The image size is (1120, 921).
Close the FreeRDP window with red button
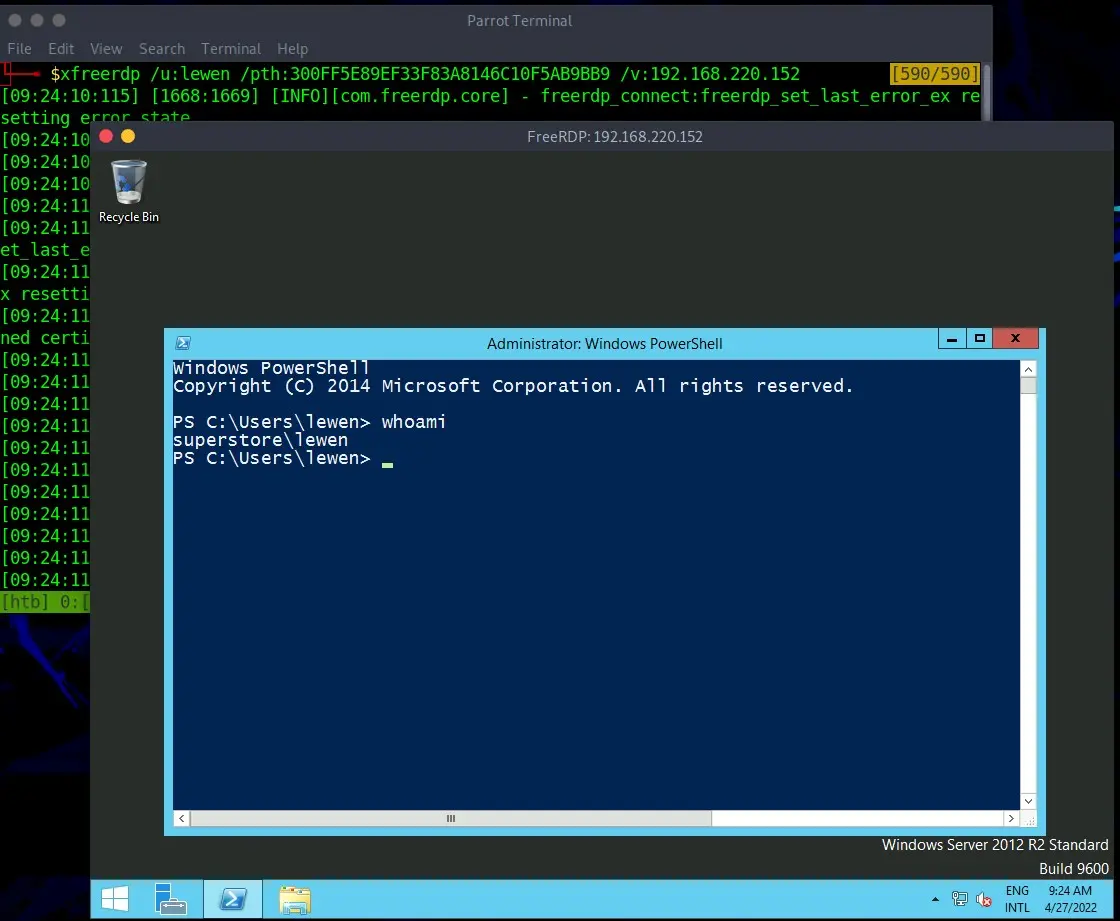click(106, 136)
